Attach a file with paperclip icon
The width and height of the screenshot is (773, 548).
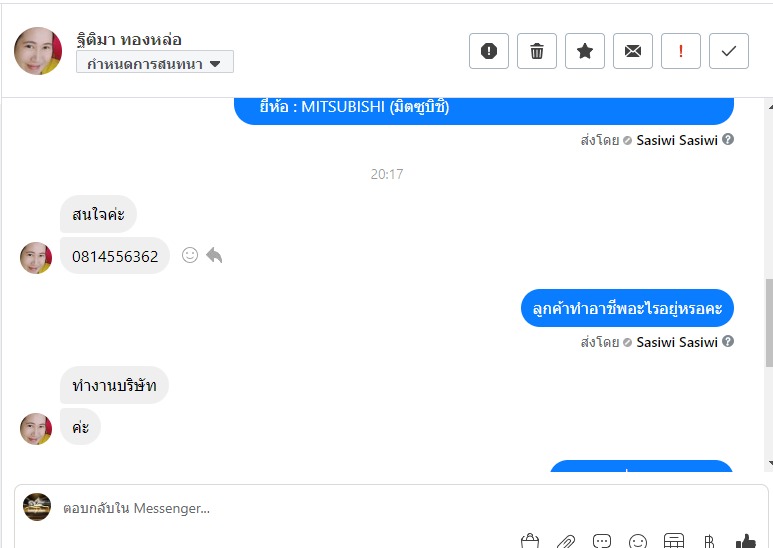click(x=566, y=542)
